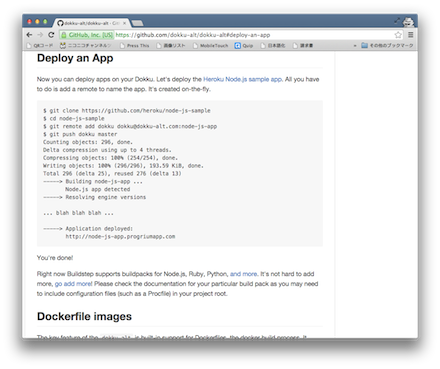The image size is (440, 369).
Task: Click the 'go add more!' link
Action: pyautogui.click(x=74, y=284)
